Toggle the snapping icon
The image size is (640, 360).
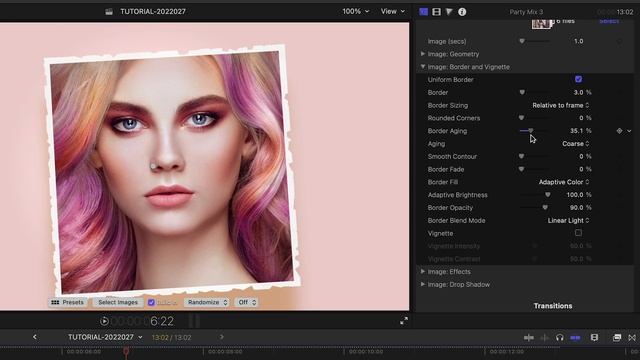(x=576, y=338)
